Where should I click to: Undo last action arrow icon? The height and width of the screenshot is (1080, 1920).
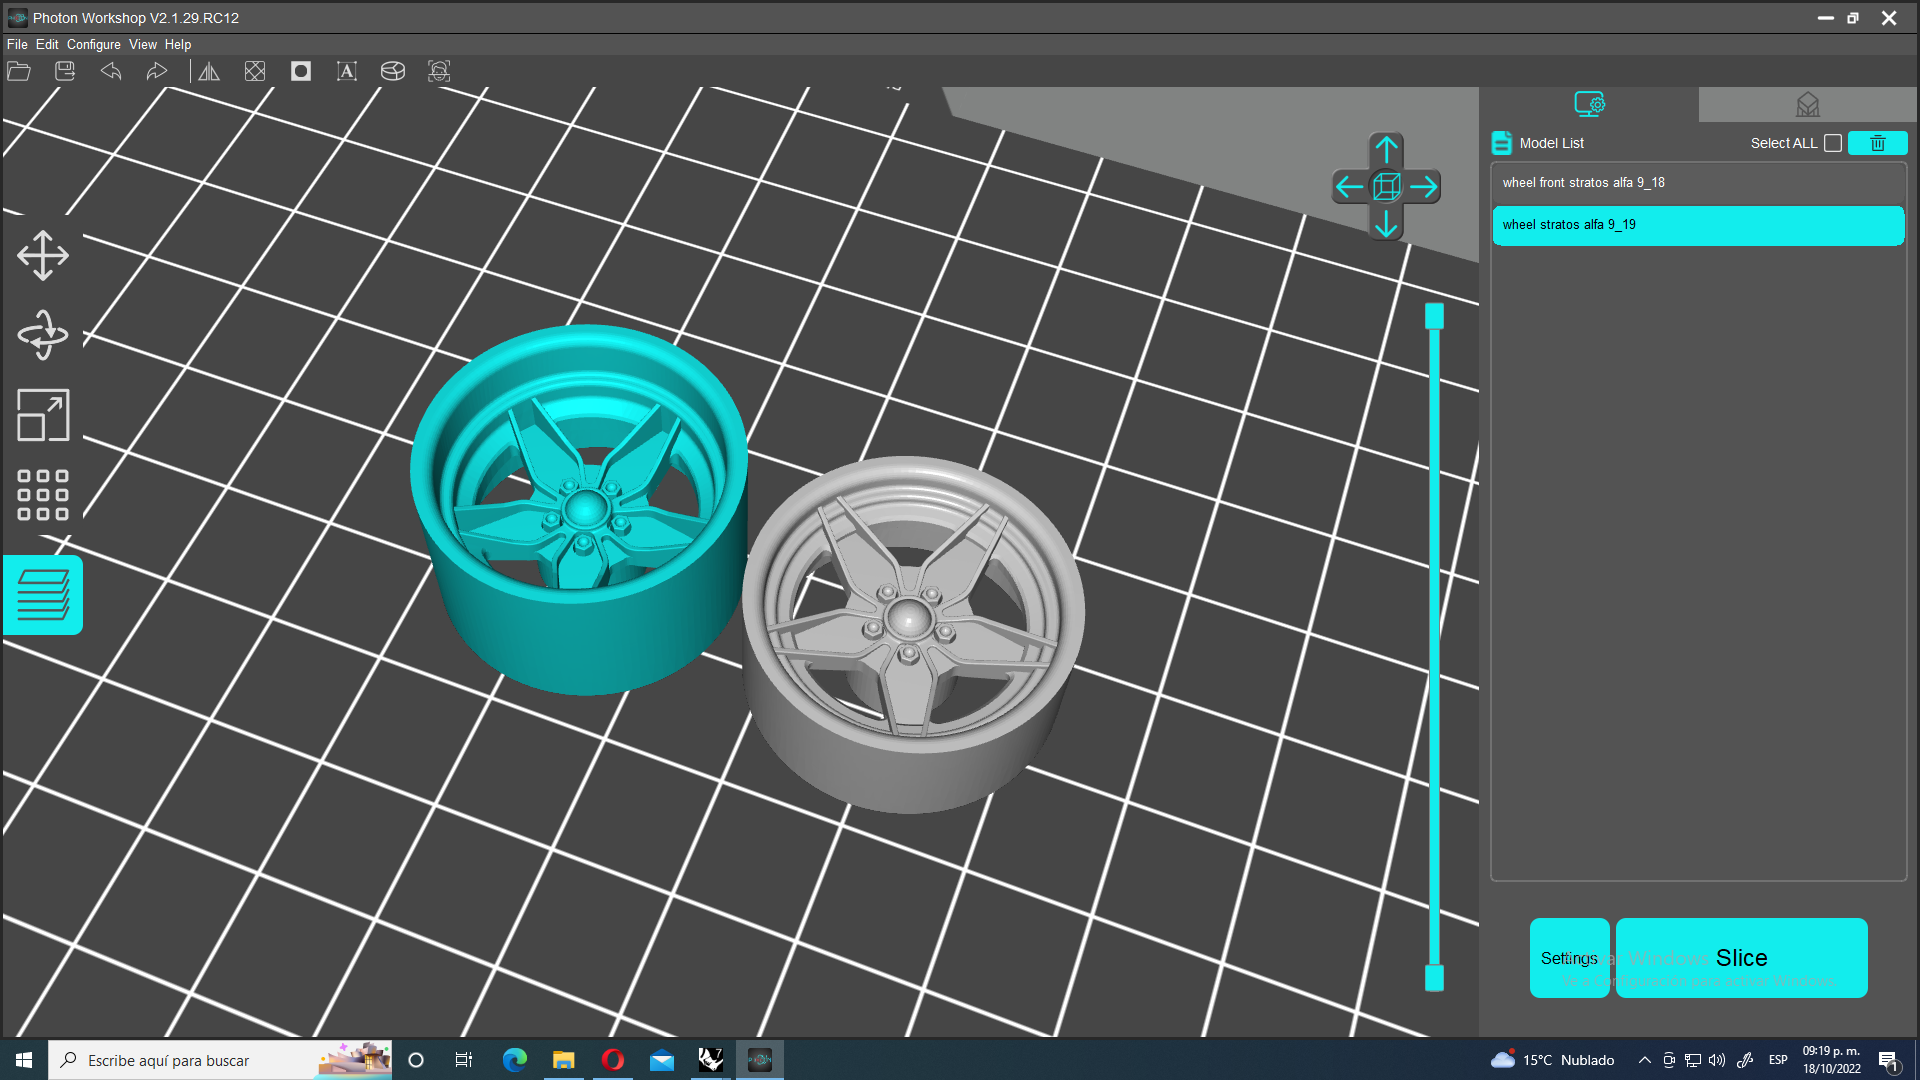pos(111,71)
